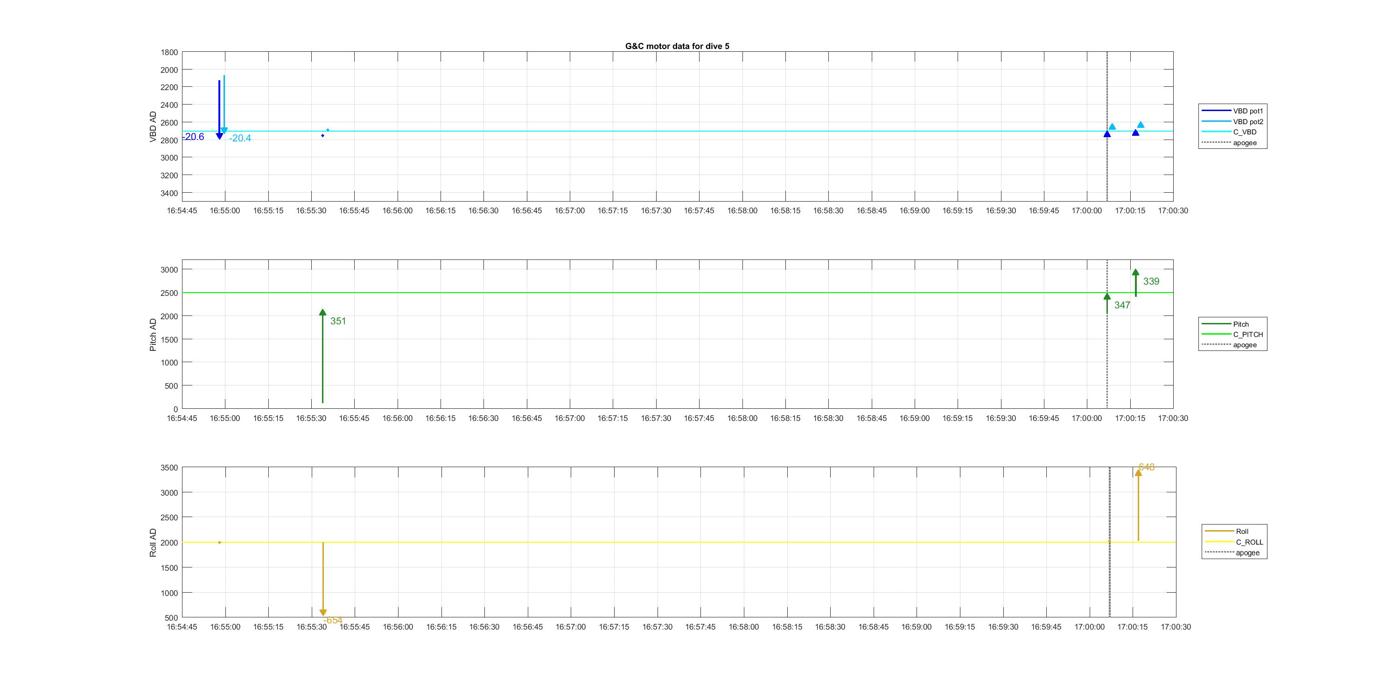The image size is (1400, 693).
Task: Select the 'Roll AD' y-axis label
Action: (x=154, y=543)
